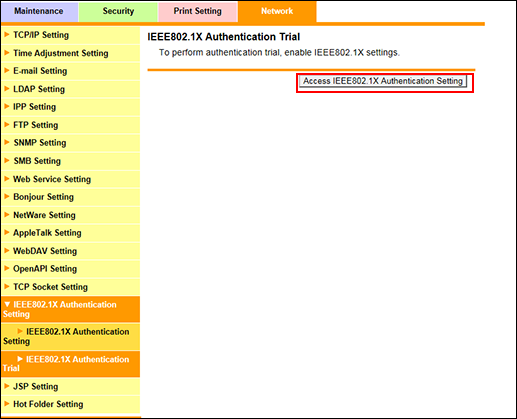Go to E-mail Setting
The image size is (517, 419).
[71, 71]
